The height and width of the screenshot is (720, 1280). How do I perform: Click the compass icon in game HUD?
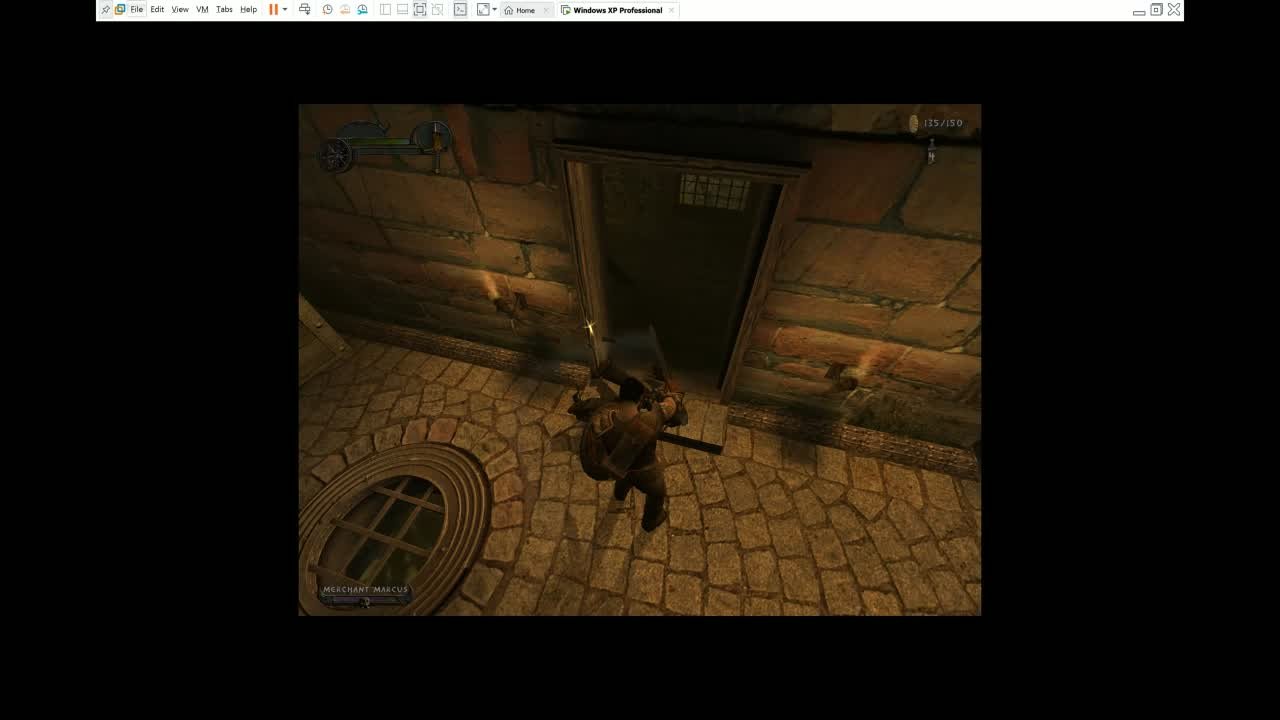[335, 154]
